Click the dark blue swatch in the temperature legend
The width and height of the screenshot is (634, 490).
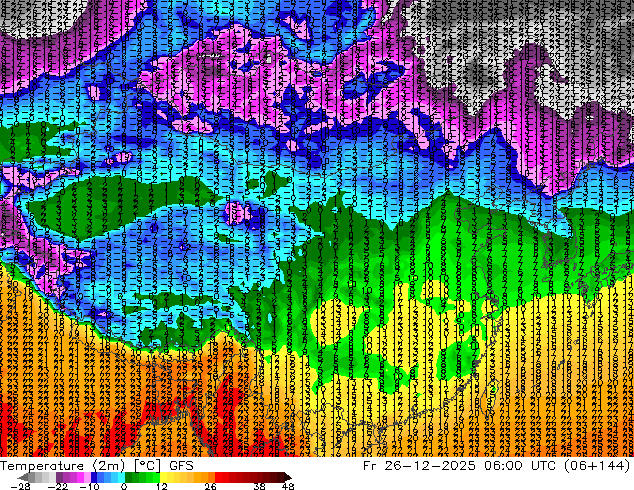click(x=94, y=477)
